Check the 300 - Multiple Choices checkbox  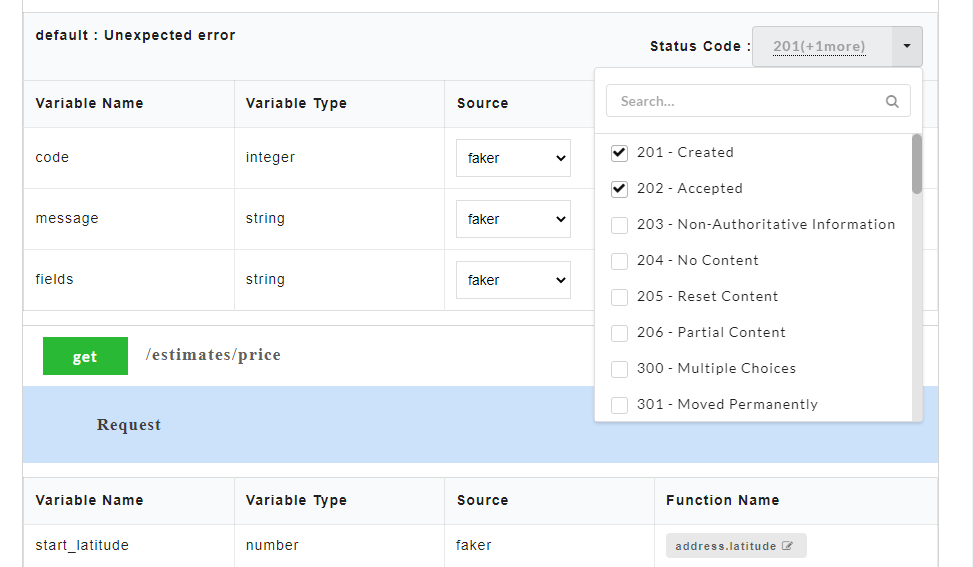619,368
